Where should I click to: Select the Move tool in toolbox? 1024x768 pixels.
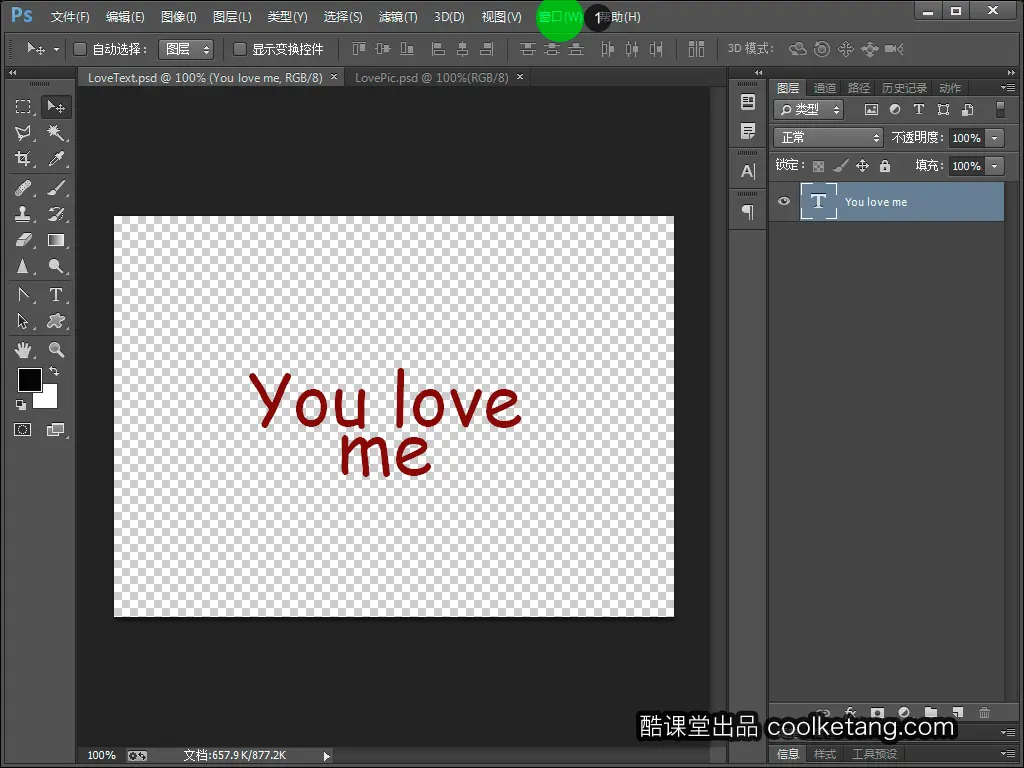56,106
